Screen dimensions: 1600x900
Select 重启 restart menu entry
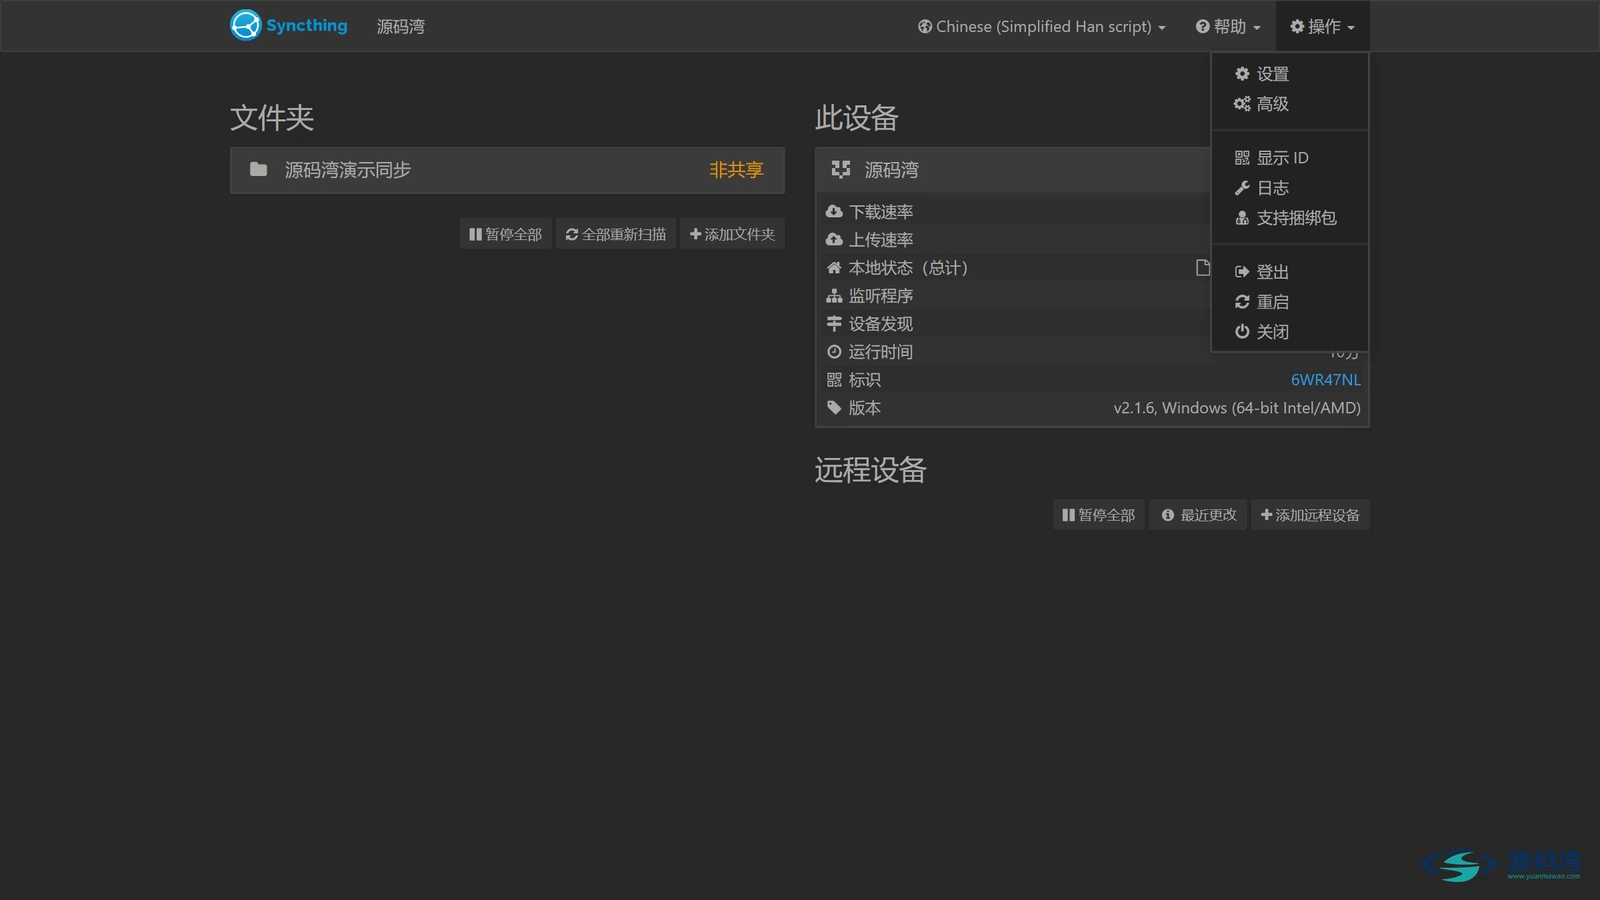pos(1289,302)
